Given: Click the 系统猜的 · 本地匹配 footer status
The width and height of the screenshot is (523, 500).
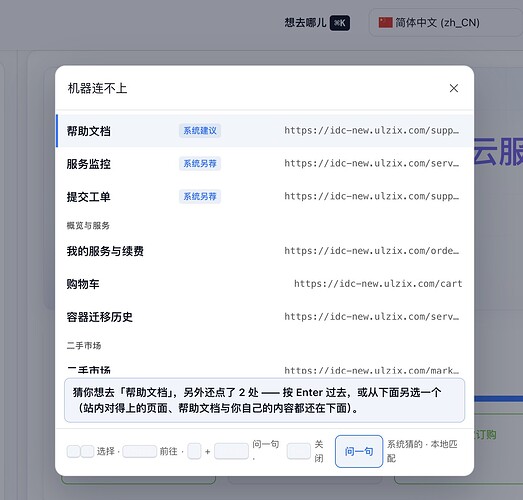Looking at the screenshot, I should pos(422,451).
